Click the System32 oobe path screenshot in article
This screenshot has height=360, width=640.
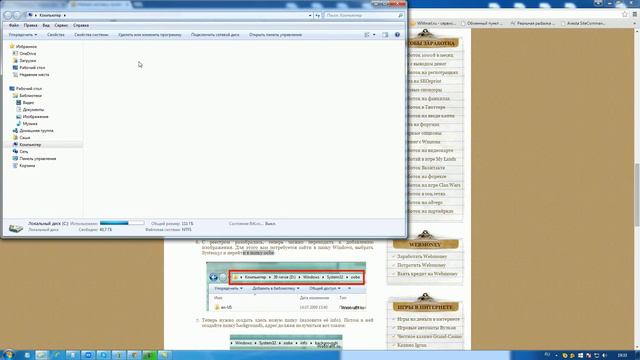pyautogui.click(x=286, y=287)
